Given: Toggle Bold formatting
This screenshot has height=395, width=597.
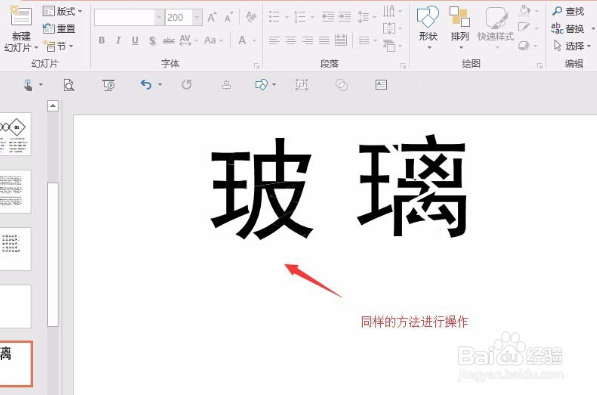Looking at the screenshot, I should (x=102, y=40).
